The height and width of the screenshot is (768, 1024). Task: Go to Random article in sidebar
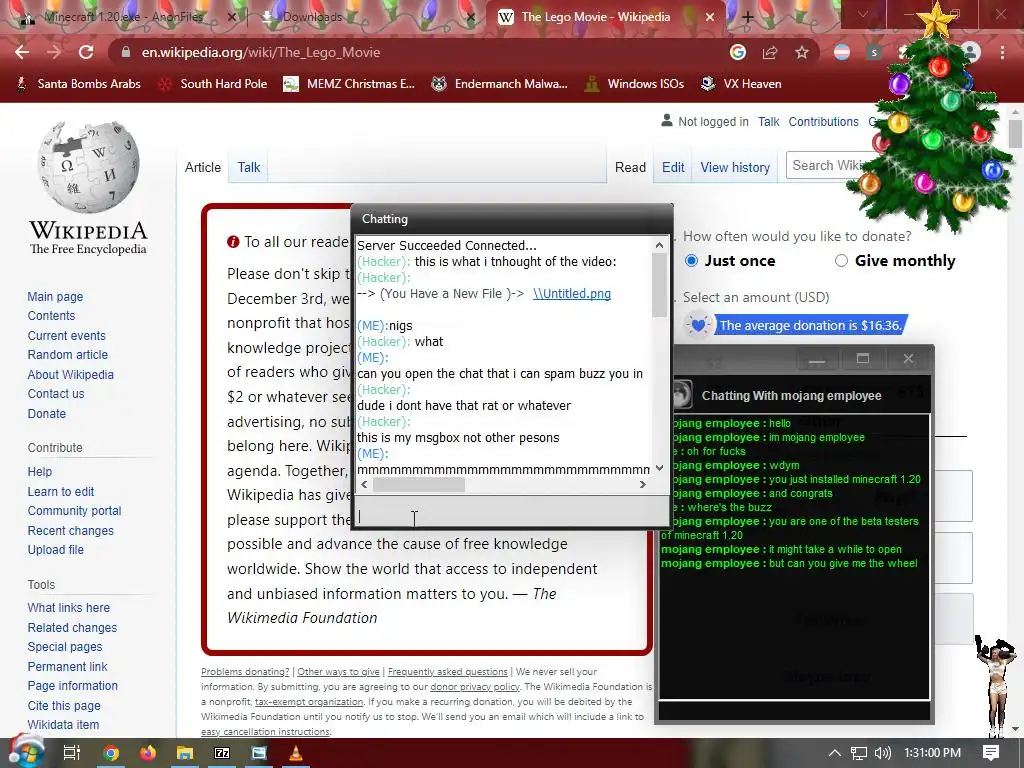click(68, 355)
